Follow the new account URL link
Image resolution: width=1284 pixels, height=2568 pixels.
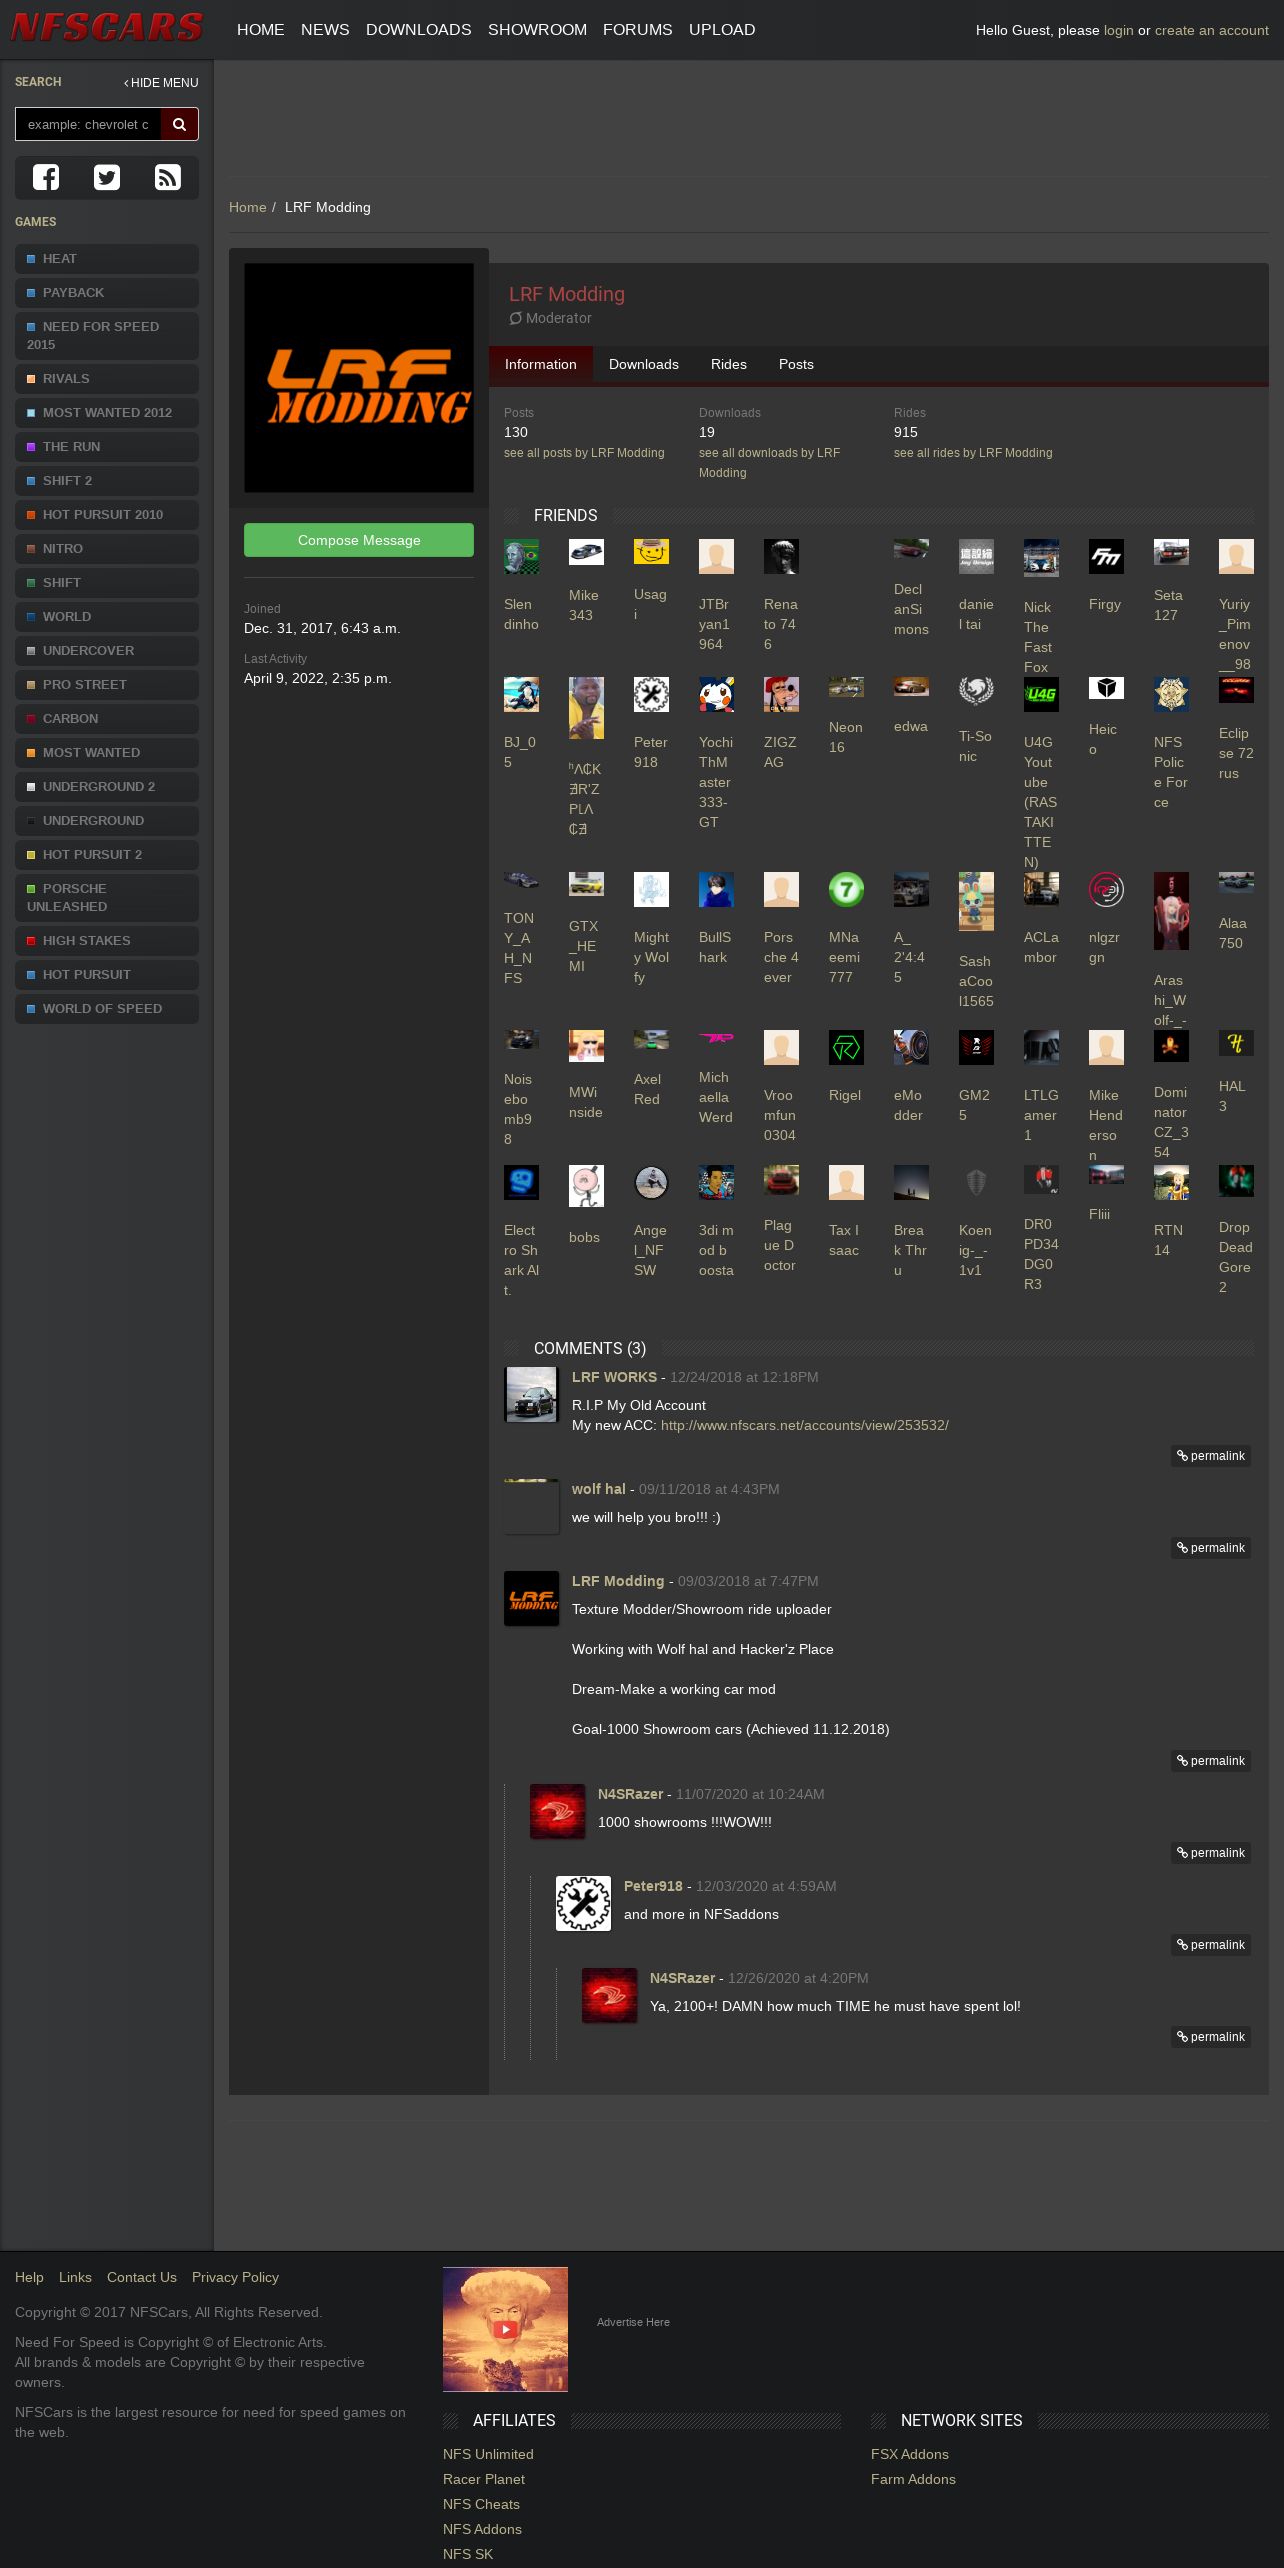(805, 1425)
